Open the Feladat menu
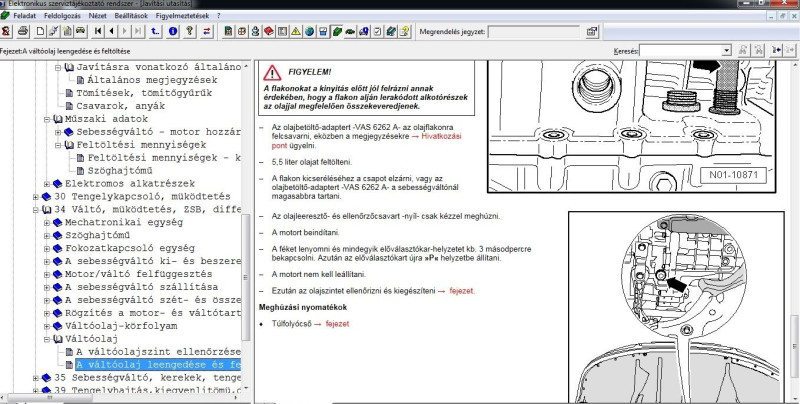 [x=24, y=16]
